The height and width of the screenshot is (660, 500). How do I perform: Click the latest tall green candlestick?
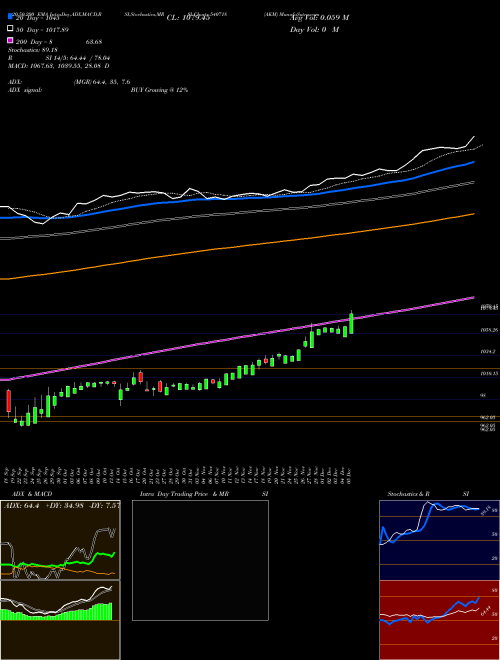[351, 323]
